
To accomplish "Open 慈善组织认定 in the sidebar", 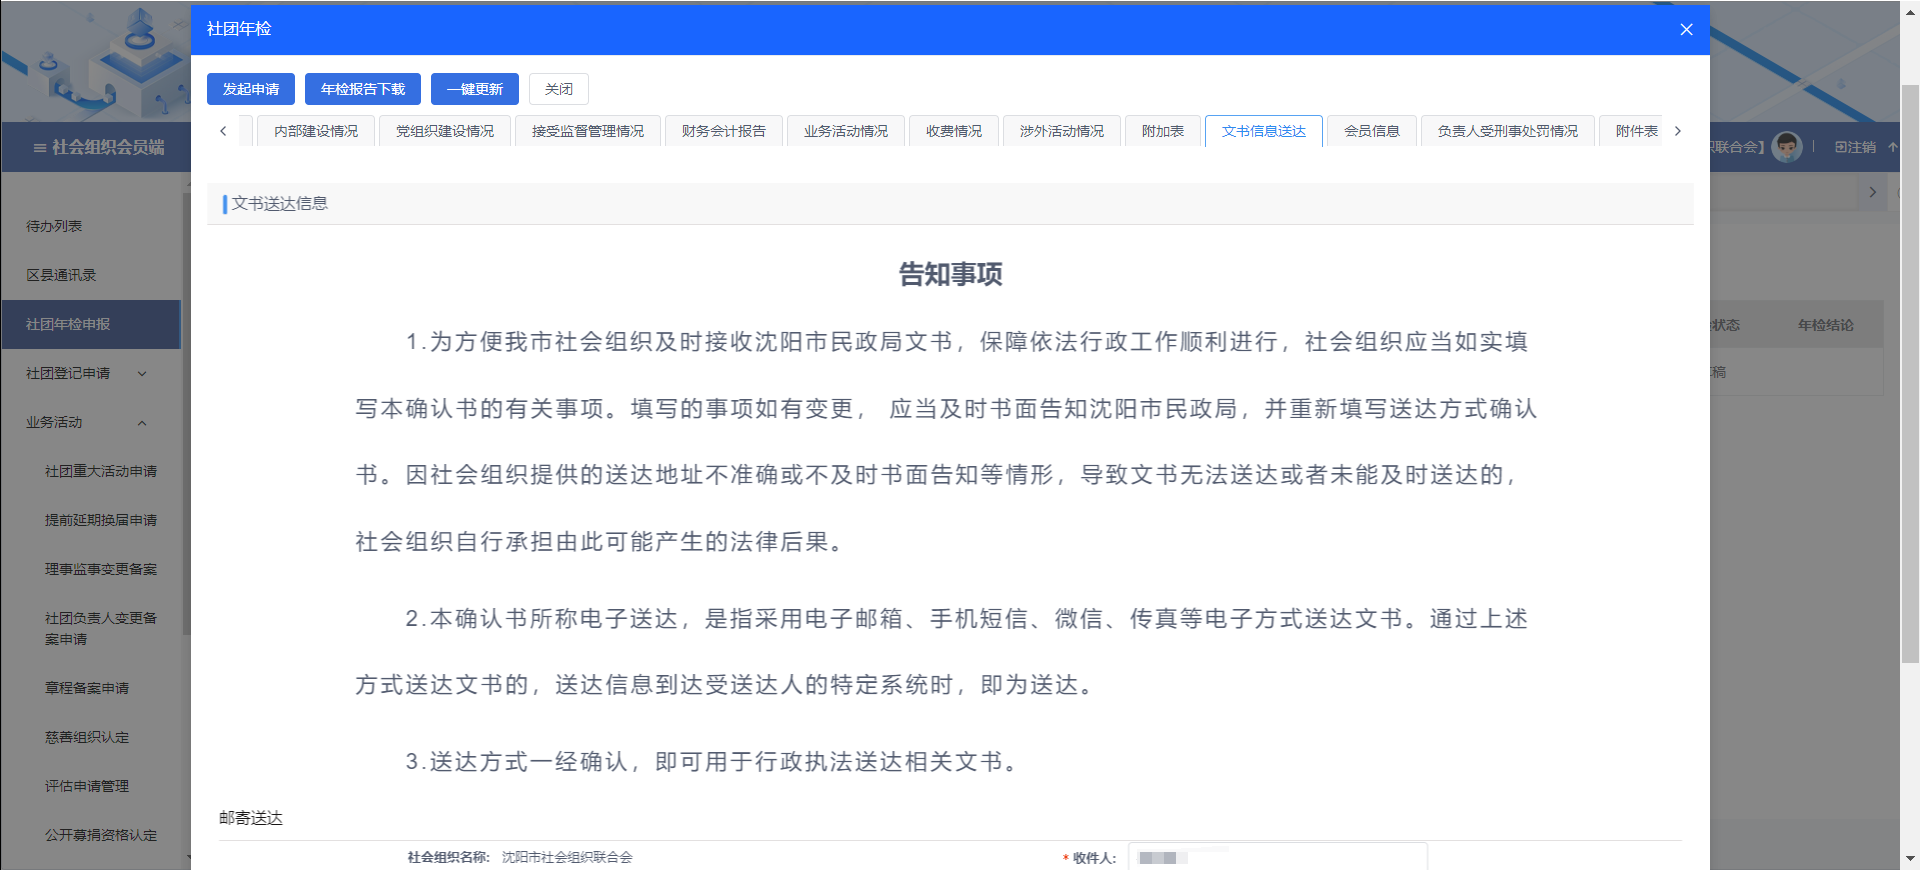I will (x=87, y=737).
